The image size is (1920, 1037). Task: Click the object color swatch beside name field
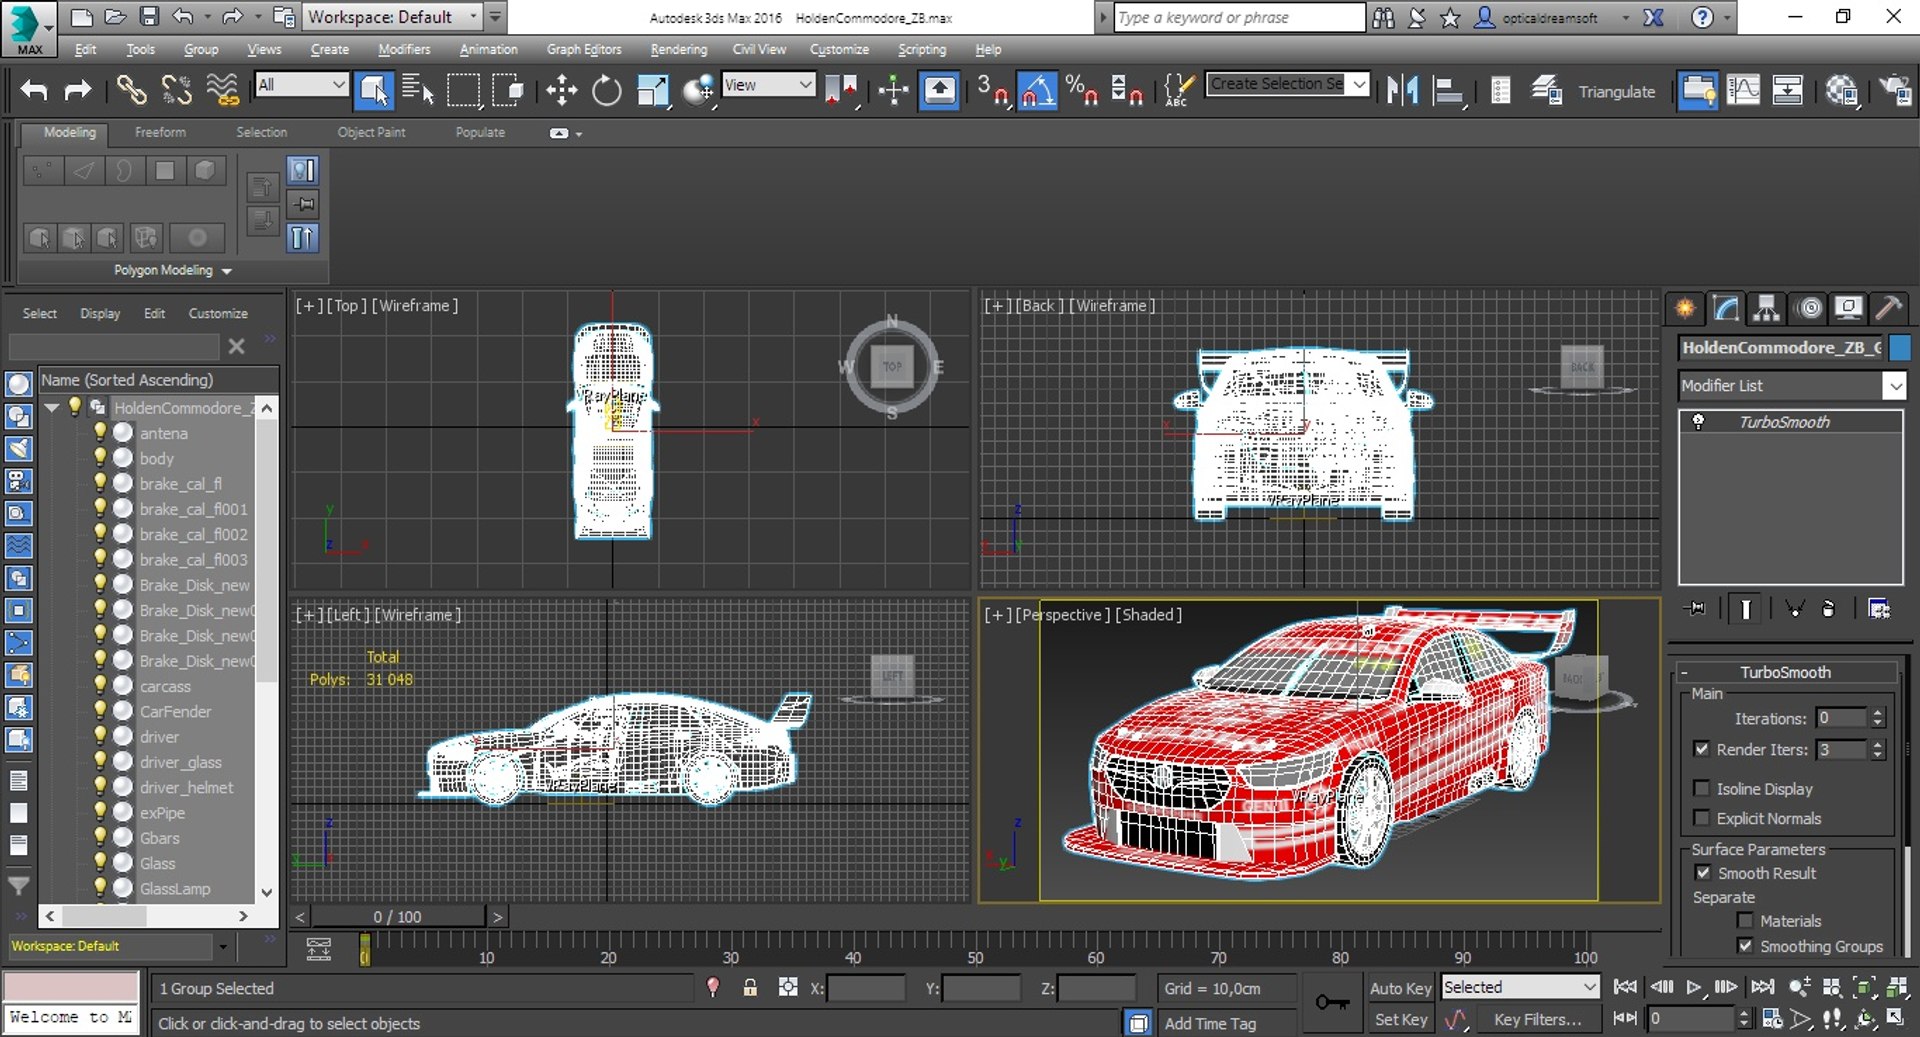point(1900,348)
